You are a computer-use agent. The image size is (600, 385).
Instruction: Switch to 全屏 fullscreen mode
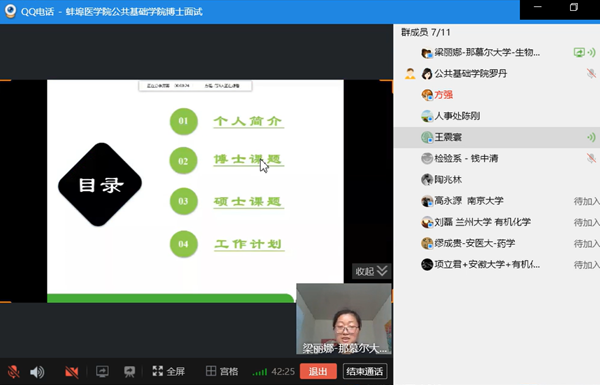point(168,371)
